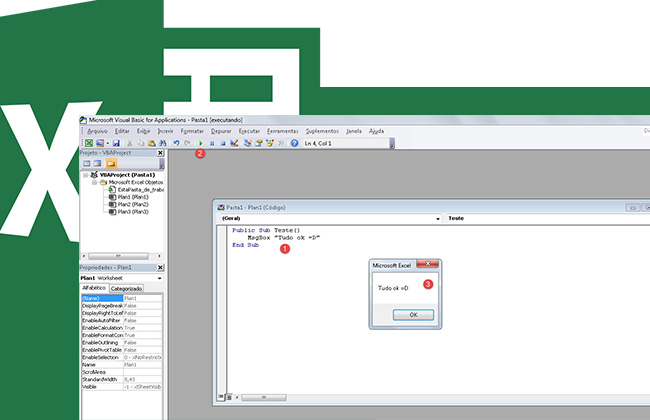Open Find with the binoculars icon
This screenshot has height=420, width=650.
click(162, 143)
